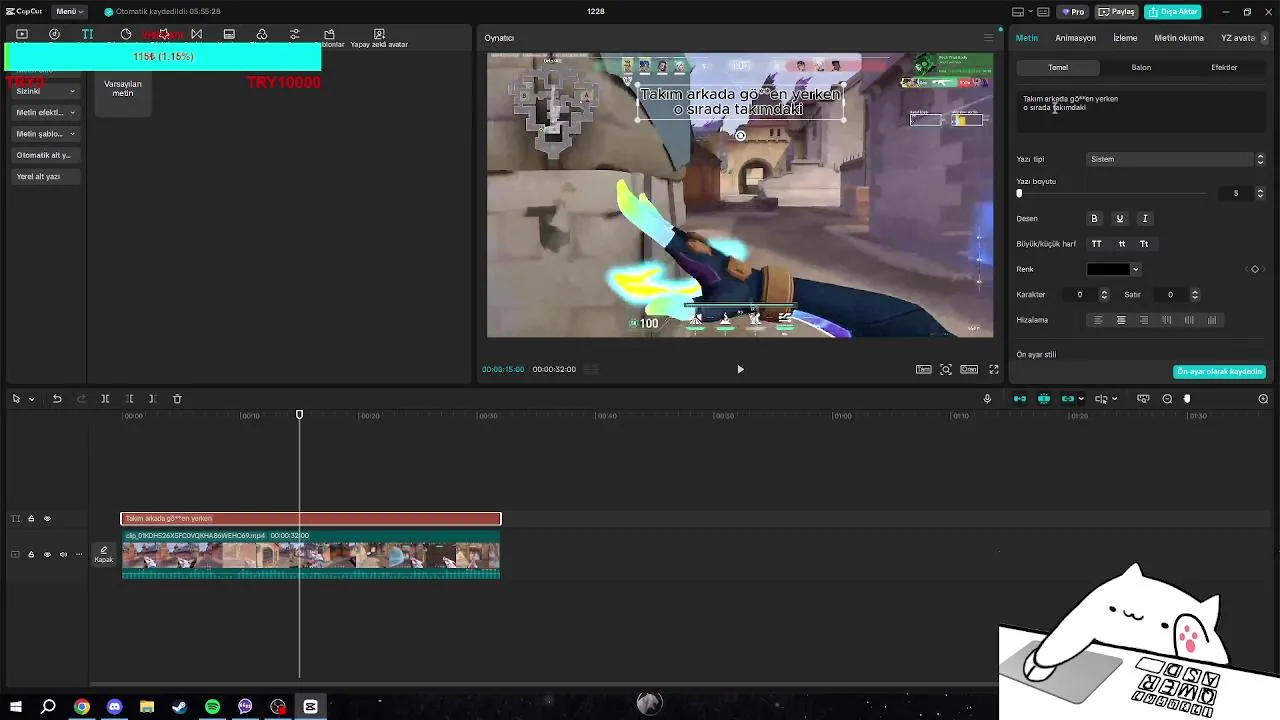Expand the Metin efekti category

point(45,113)
